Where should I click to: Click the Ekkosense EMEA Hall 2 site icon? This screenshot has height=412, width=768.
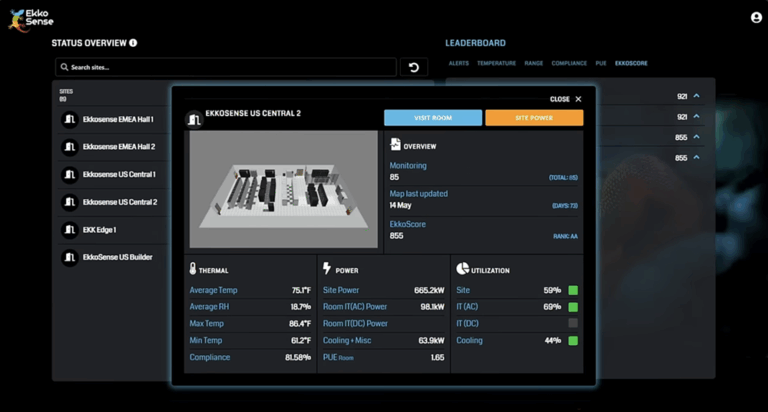tap(70, 147)
